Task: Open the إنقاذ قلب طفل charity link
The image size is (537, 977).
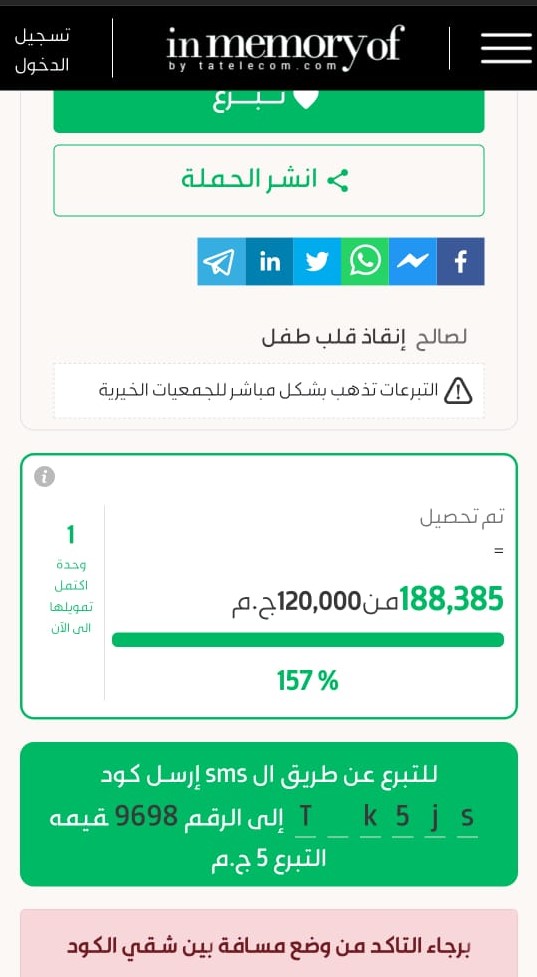Action: coord(333,338)
